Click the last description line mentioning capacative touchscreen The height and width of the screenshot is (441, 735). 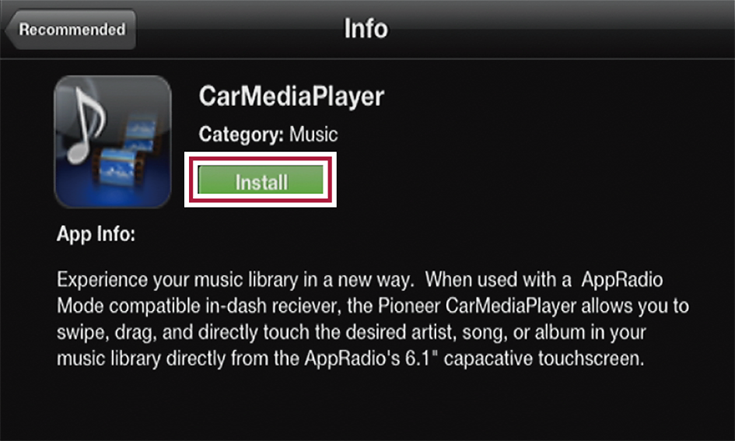(351, 359)
